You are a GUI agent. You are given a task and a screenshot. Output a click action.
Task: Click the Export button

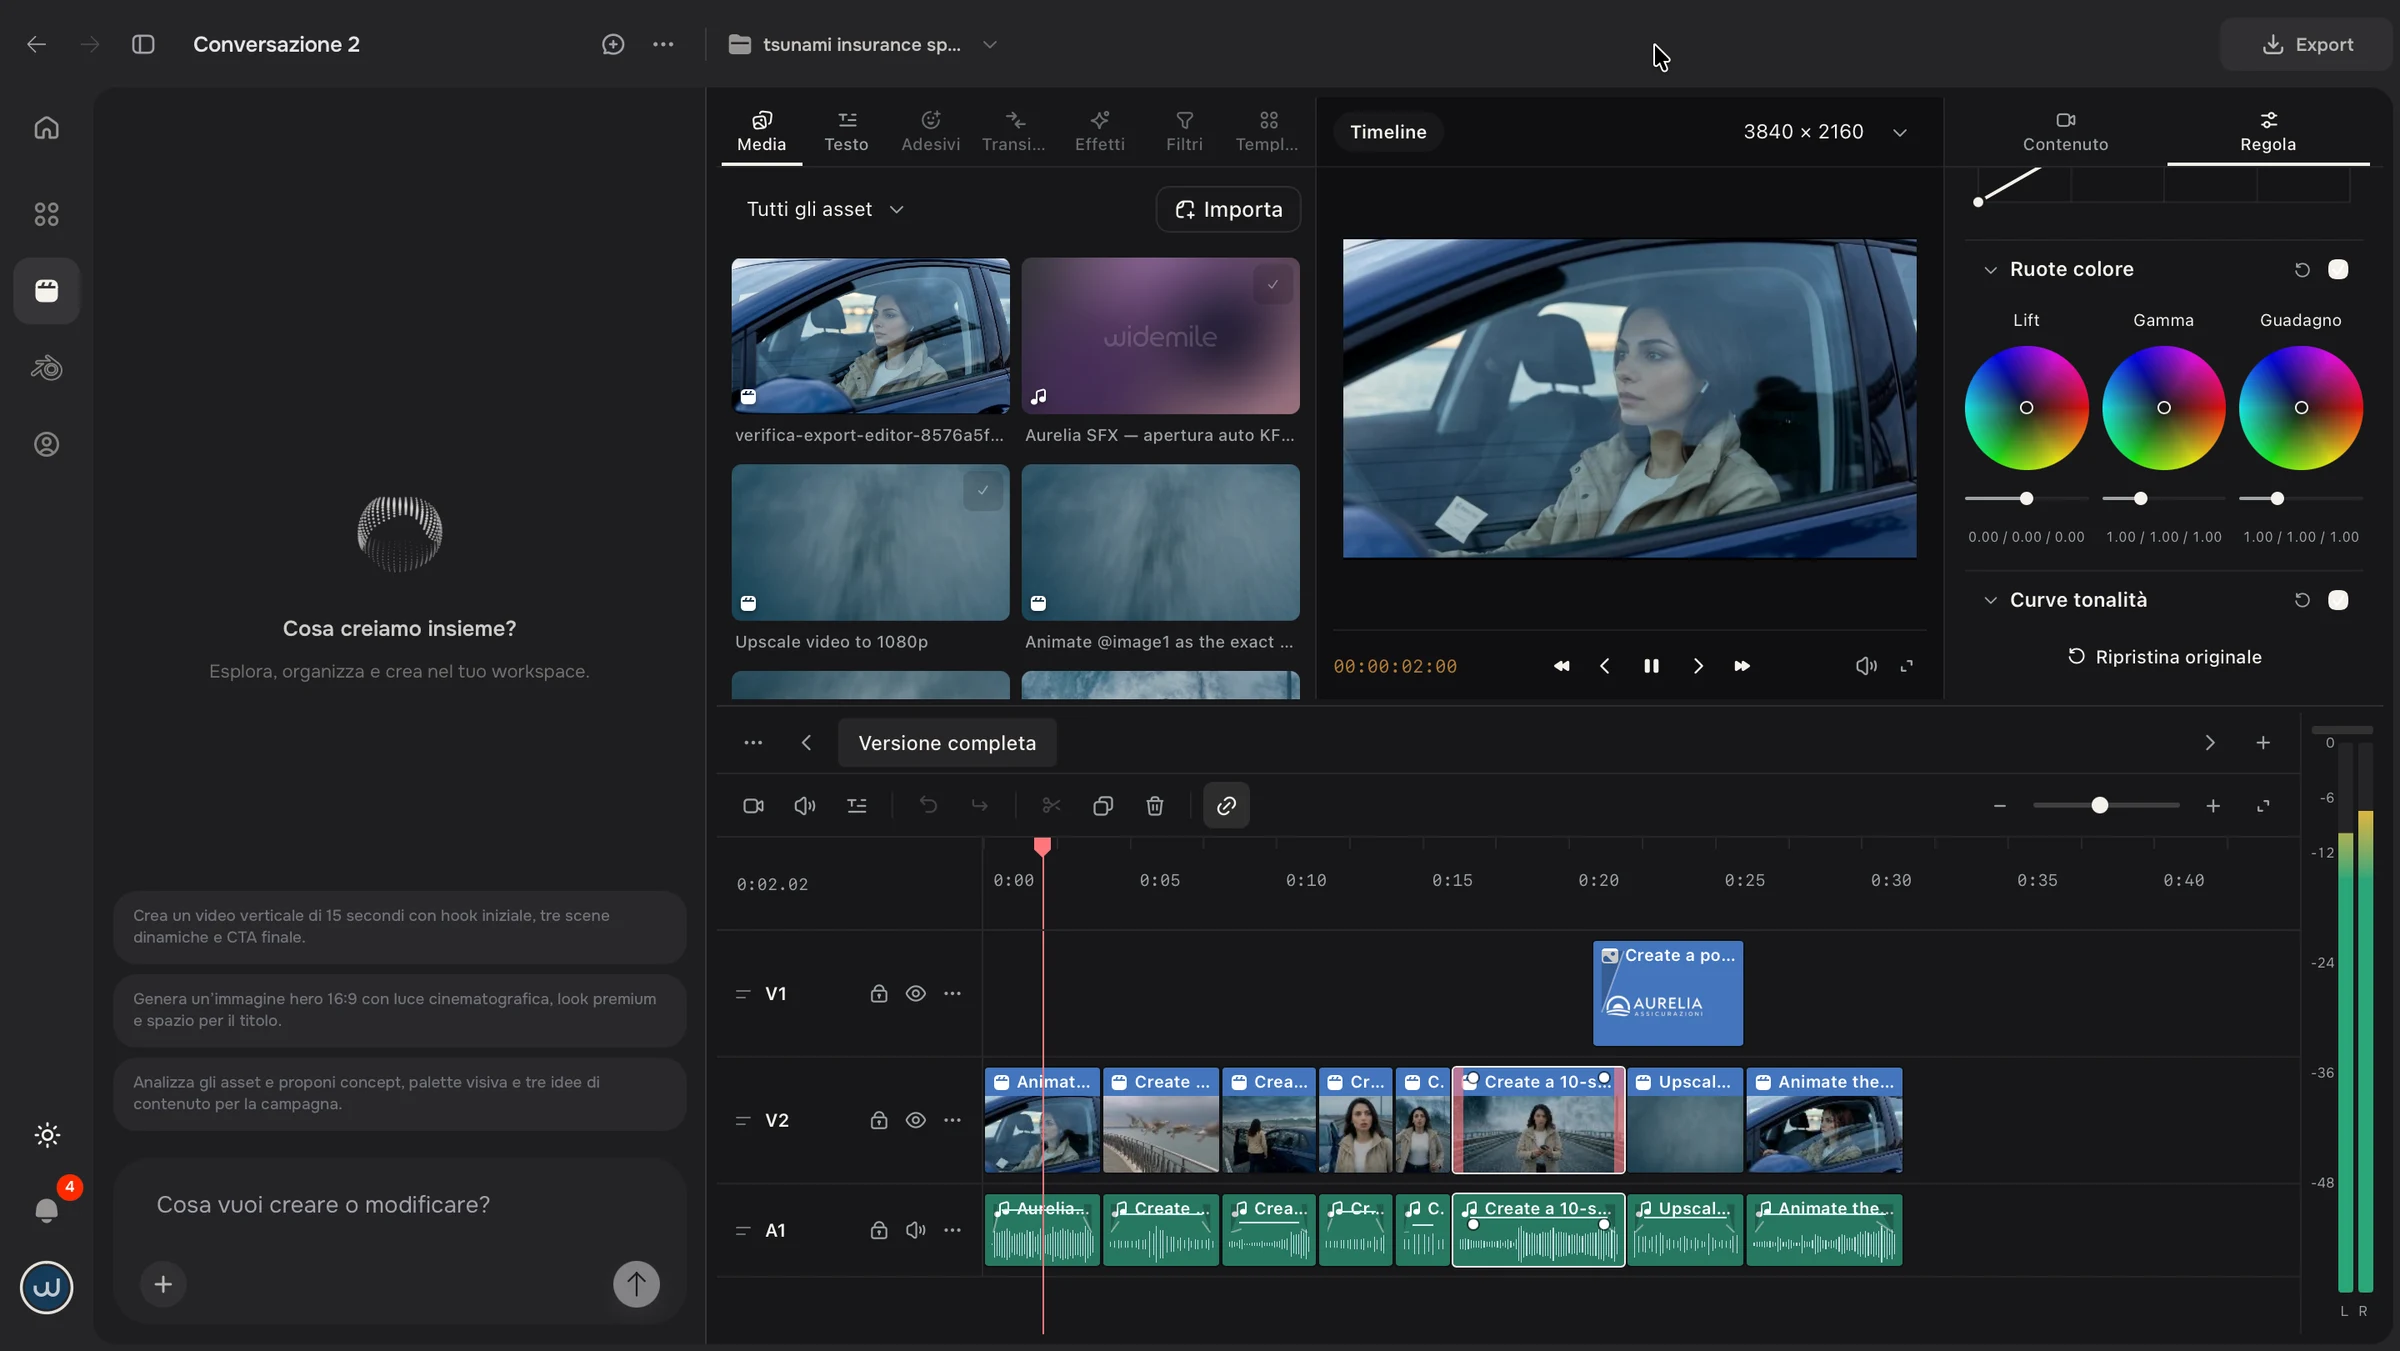click(x=2307, y=44)
